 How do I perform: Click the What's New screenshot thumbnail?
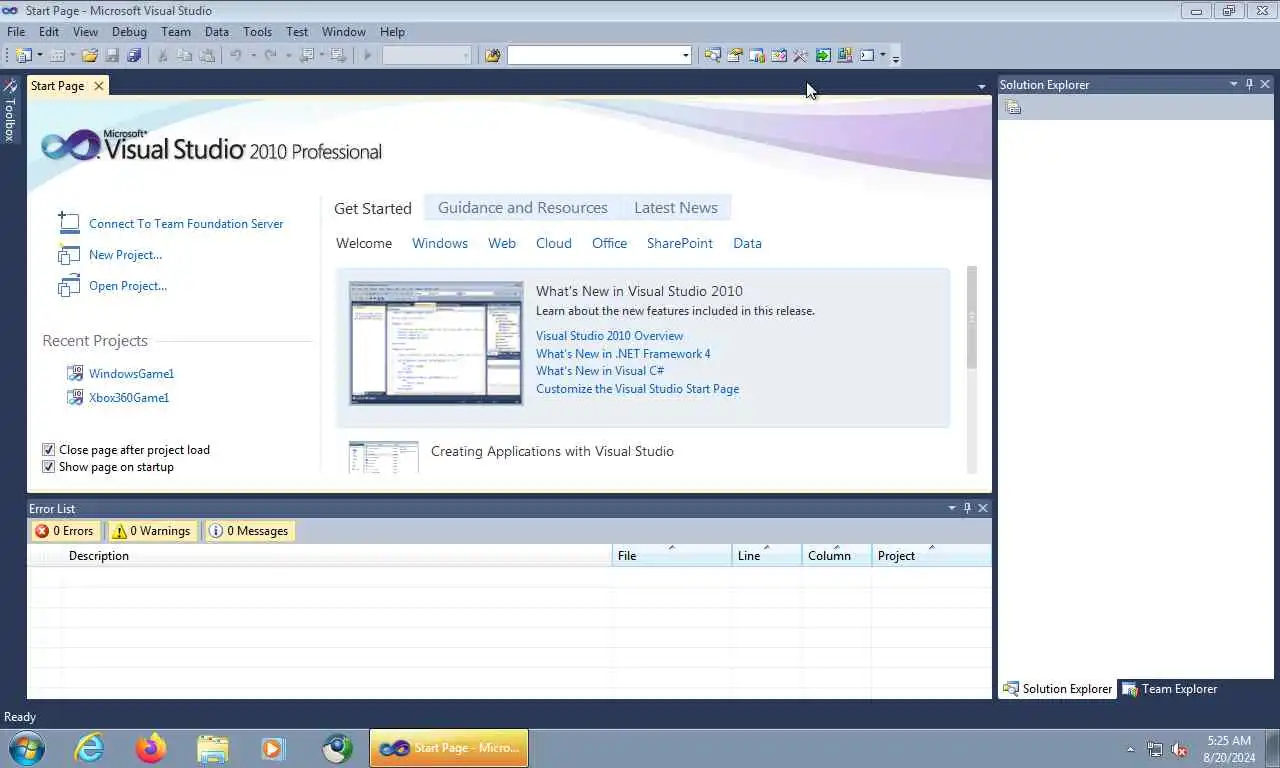(436, 343)
